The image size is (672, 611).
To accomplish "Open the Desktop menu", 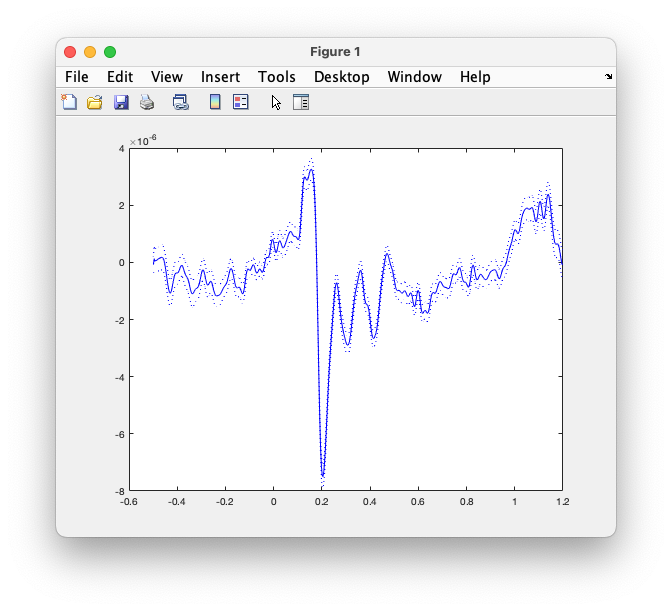I will point(341,77).
